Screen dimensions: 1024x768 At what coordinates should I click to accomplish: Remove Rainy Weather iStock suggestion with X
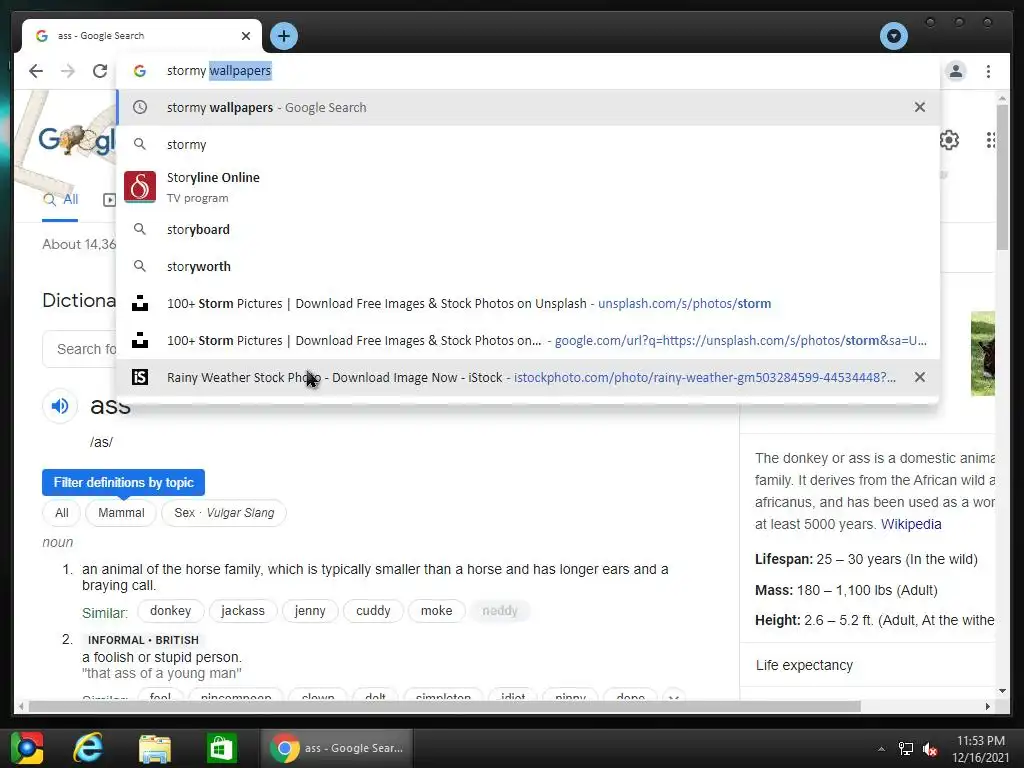[x=920, y=377]
